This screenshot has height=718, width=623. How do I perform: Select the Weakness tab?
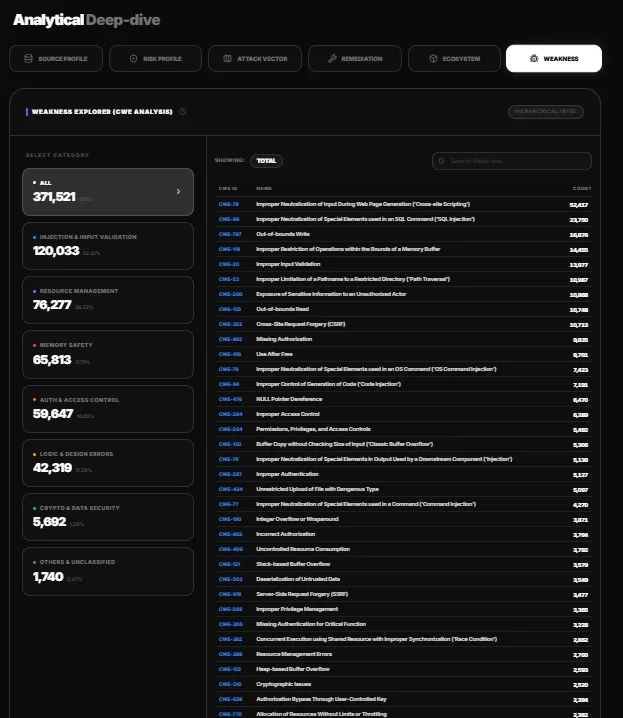point(554,59)
